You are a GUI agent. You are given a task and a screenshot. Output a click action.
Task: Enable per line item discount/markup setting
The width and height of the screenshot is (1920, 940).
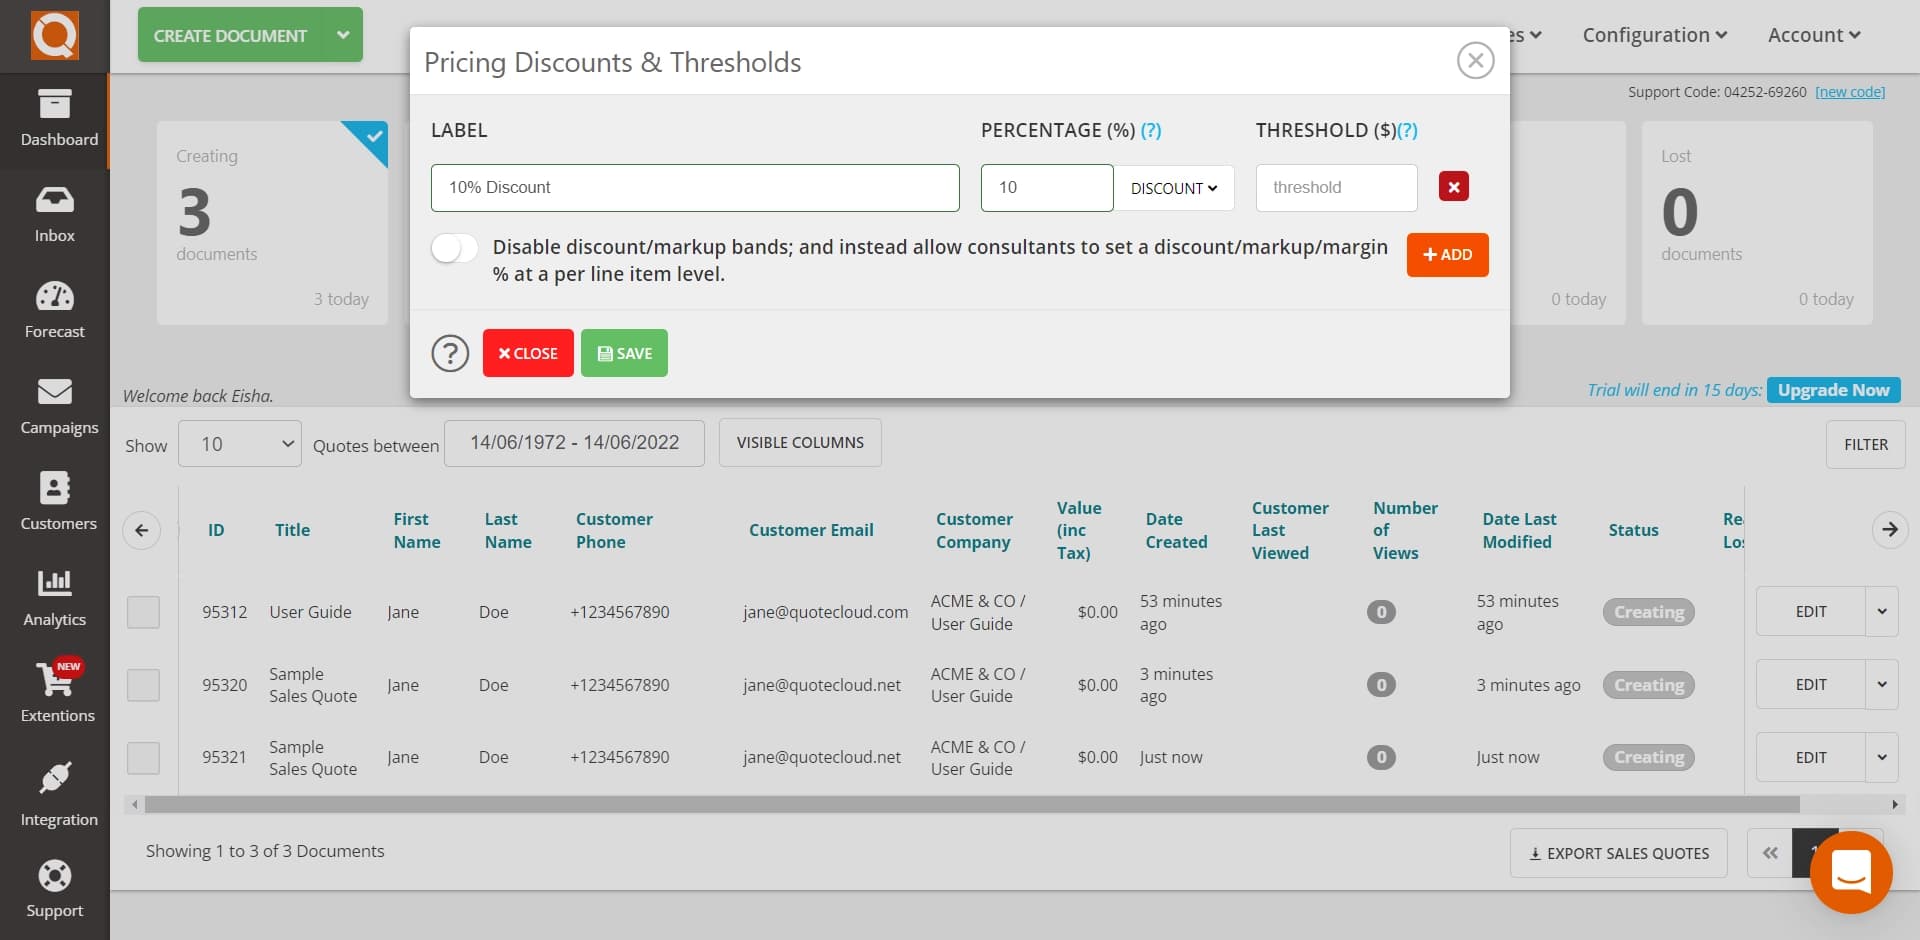click(x=453, y=247)
